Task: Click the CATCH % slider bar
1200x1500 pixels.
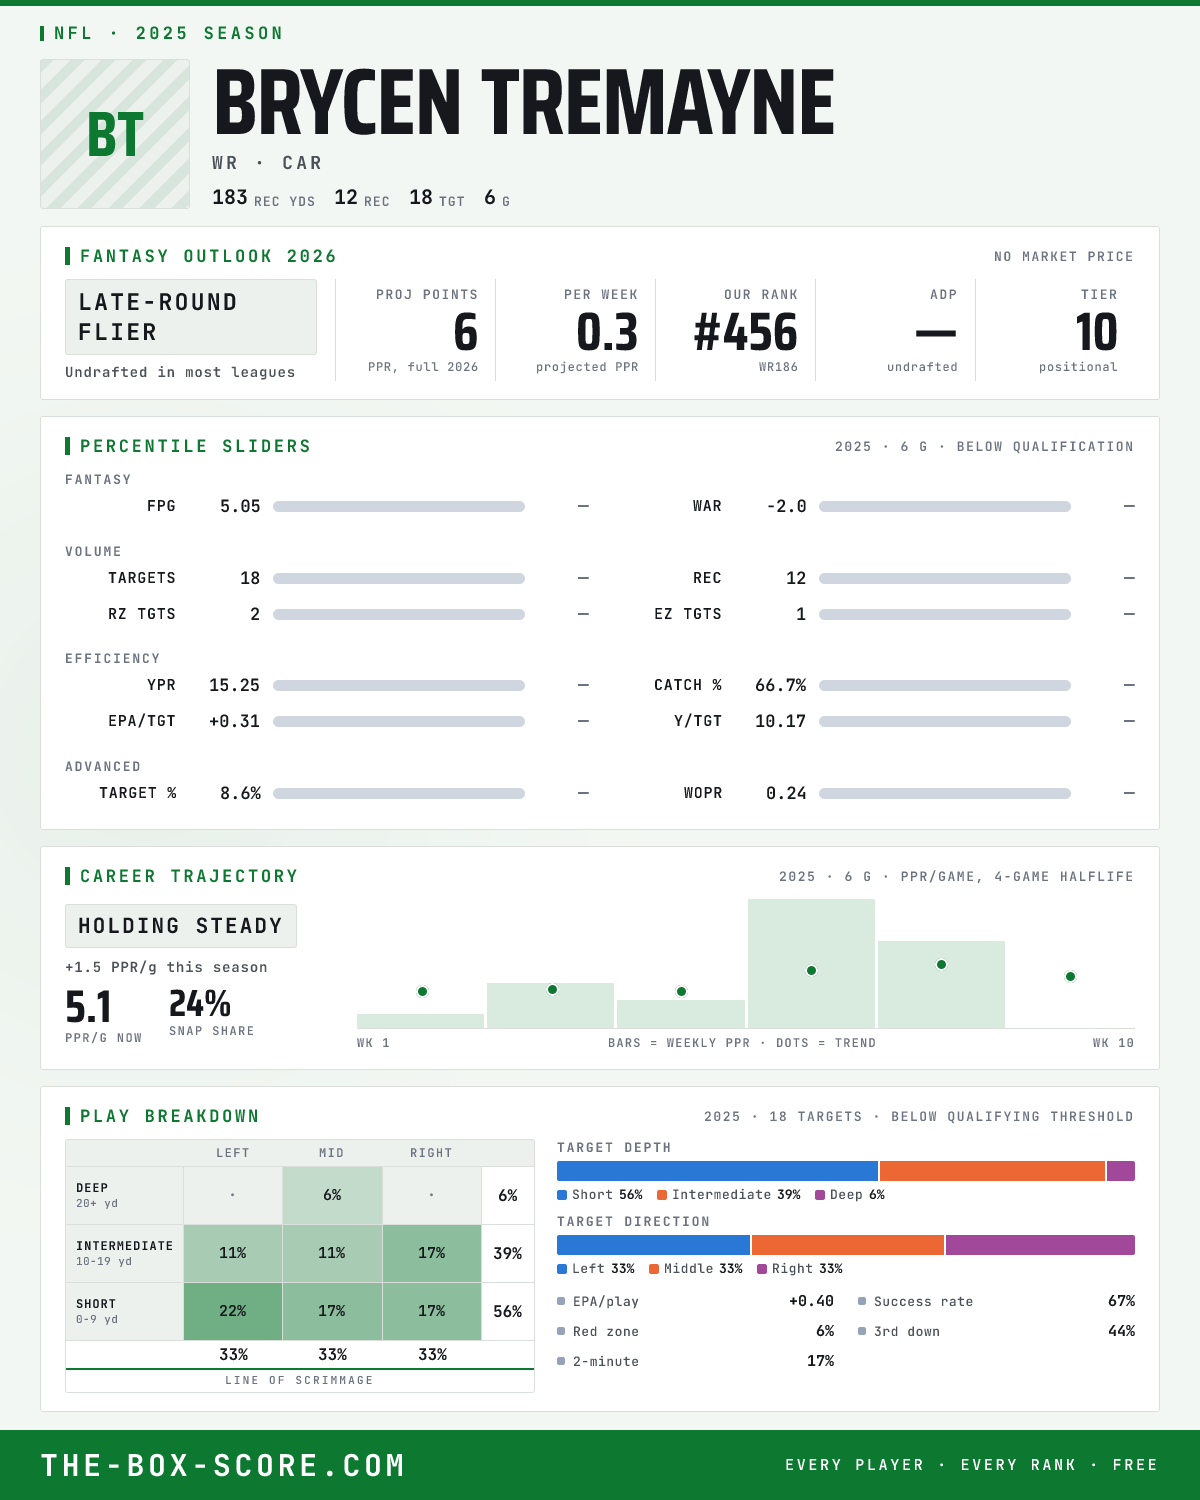Action: coord(945,686)
